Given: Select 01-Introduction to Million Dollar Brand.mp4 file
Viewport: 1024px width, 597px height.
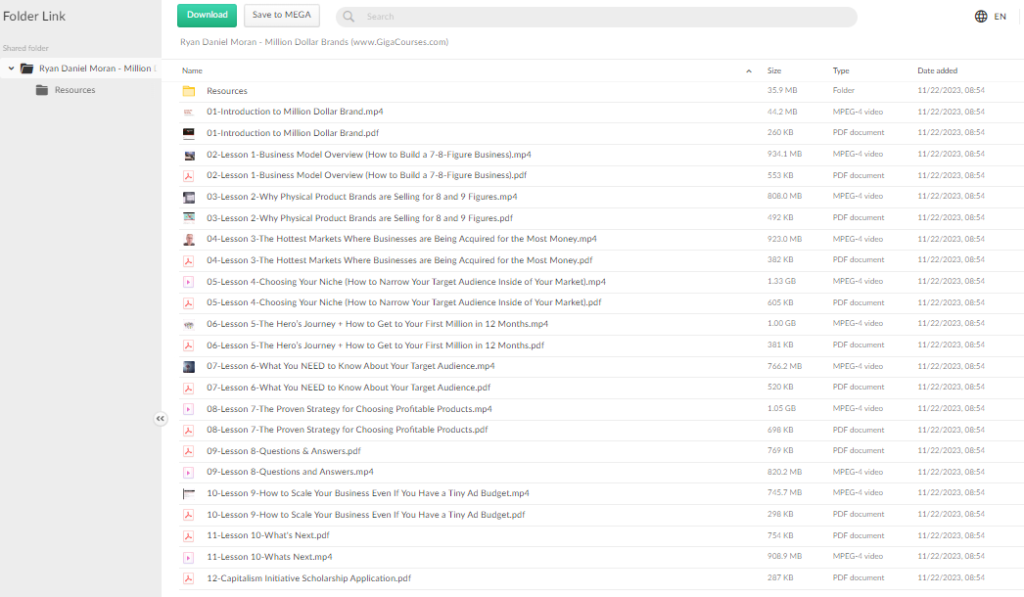Looking at the screenshot, I should coord(295,112).
